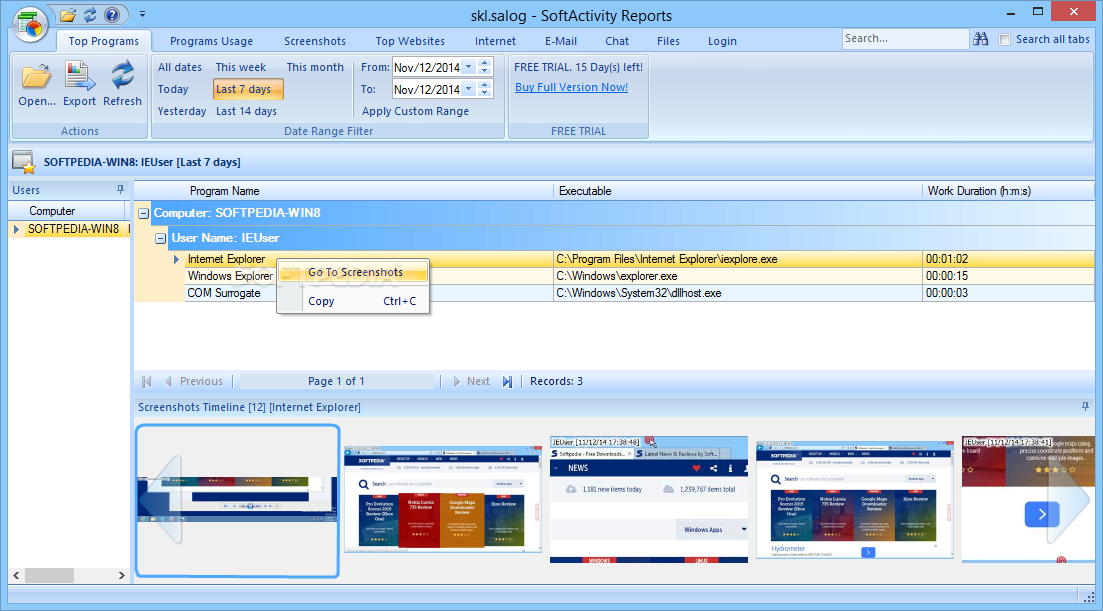The height and width of the screenshot is (611, 1103).
Task: Open help via the question mark icon
Action: [112, 14]
